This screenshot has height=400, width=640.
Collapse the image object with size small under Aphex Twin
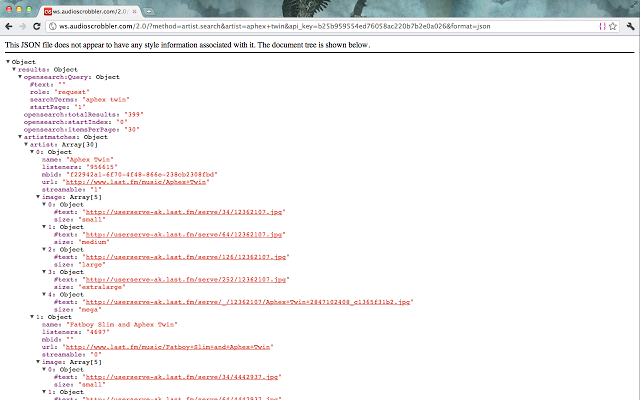[44, 204]
